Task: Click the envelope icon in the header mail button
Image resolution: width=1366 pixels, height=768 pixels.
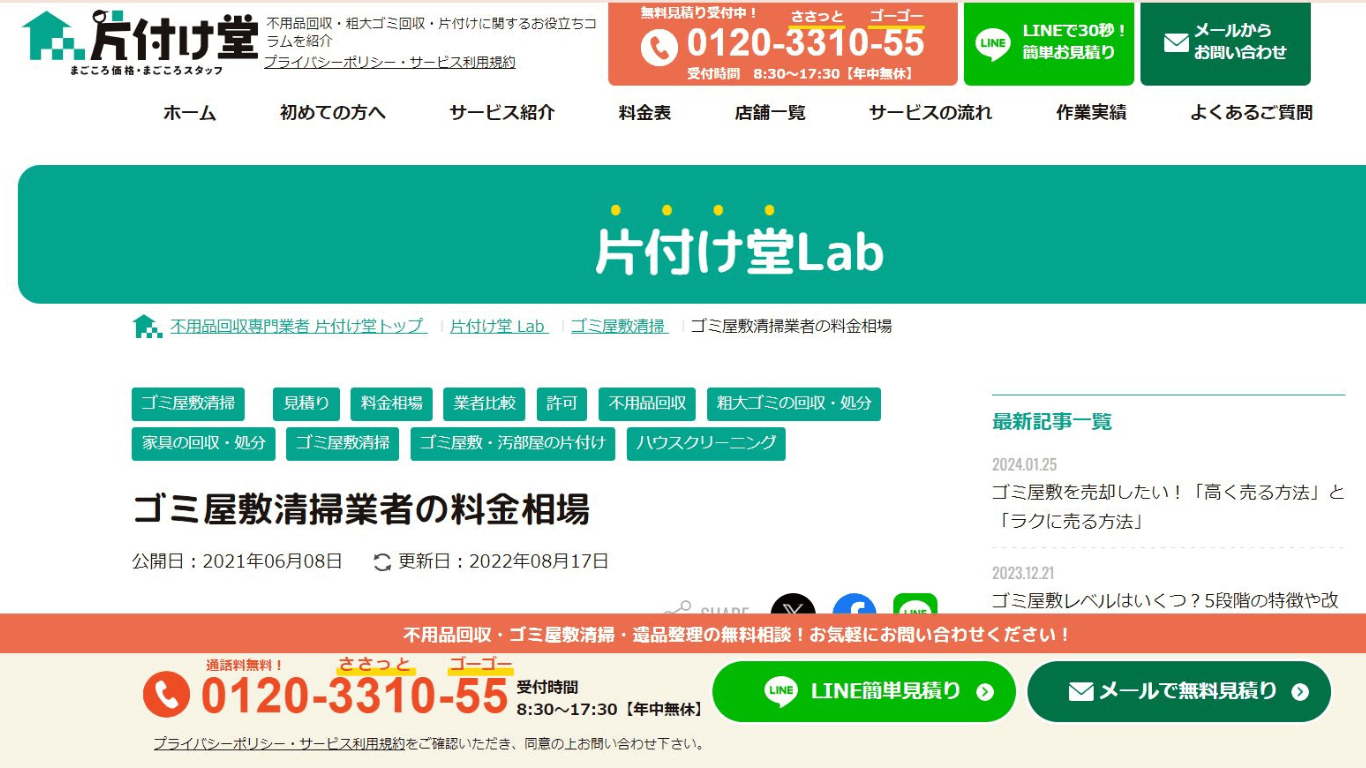Action: [1177, 43]
